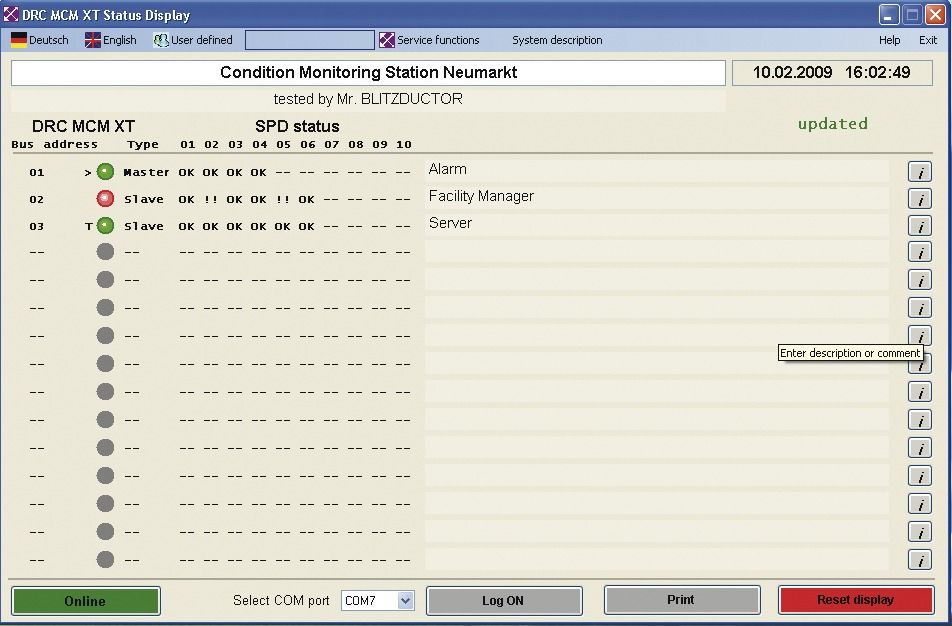Click the DRC MCM XT title bar icon
The width and height of the screenshot is (952, 626).
click(11, 13)
